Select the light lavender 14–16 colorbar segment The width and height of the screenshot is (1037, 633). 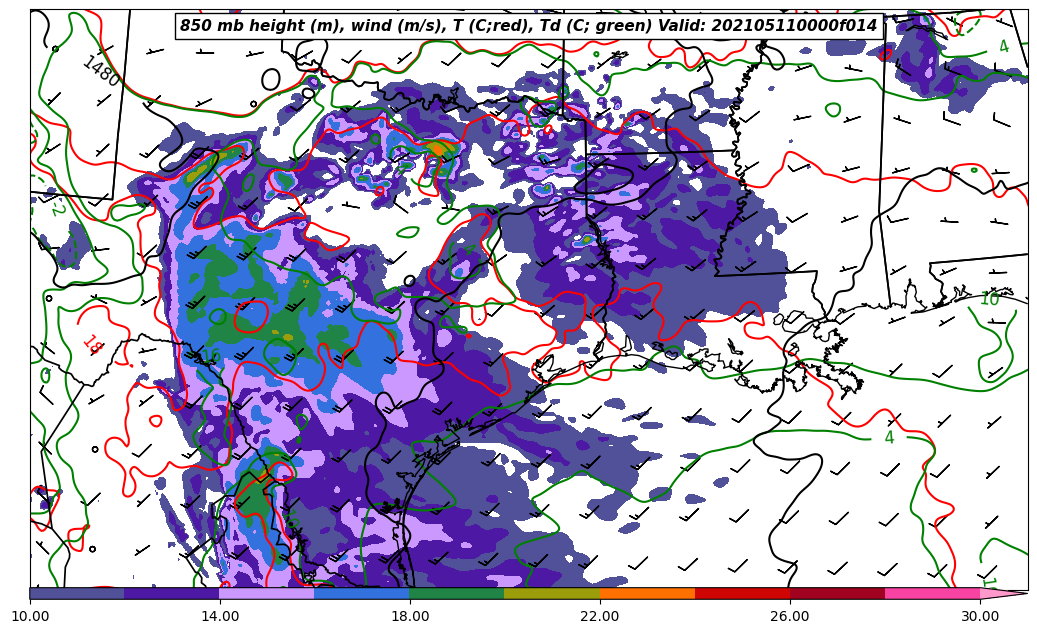pyautogui.click(x=267, y=593)
